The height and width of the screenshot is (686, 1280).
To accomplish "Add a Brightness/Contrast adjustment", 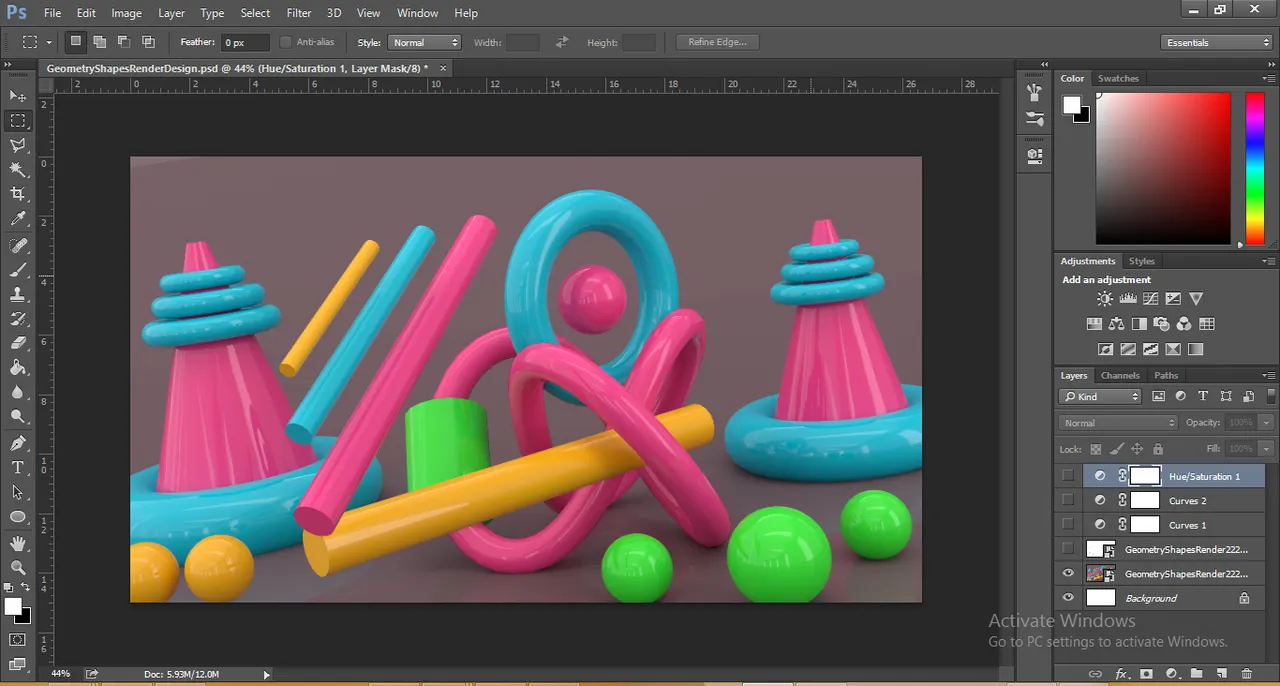I will click(x=1105, y=298).
